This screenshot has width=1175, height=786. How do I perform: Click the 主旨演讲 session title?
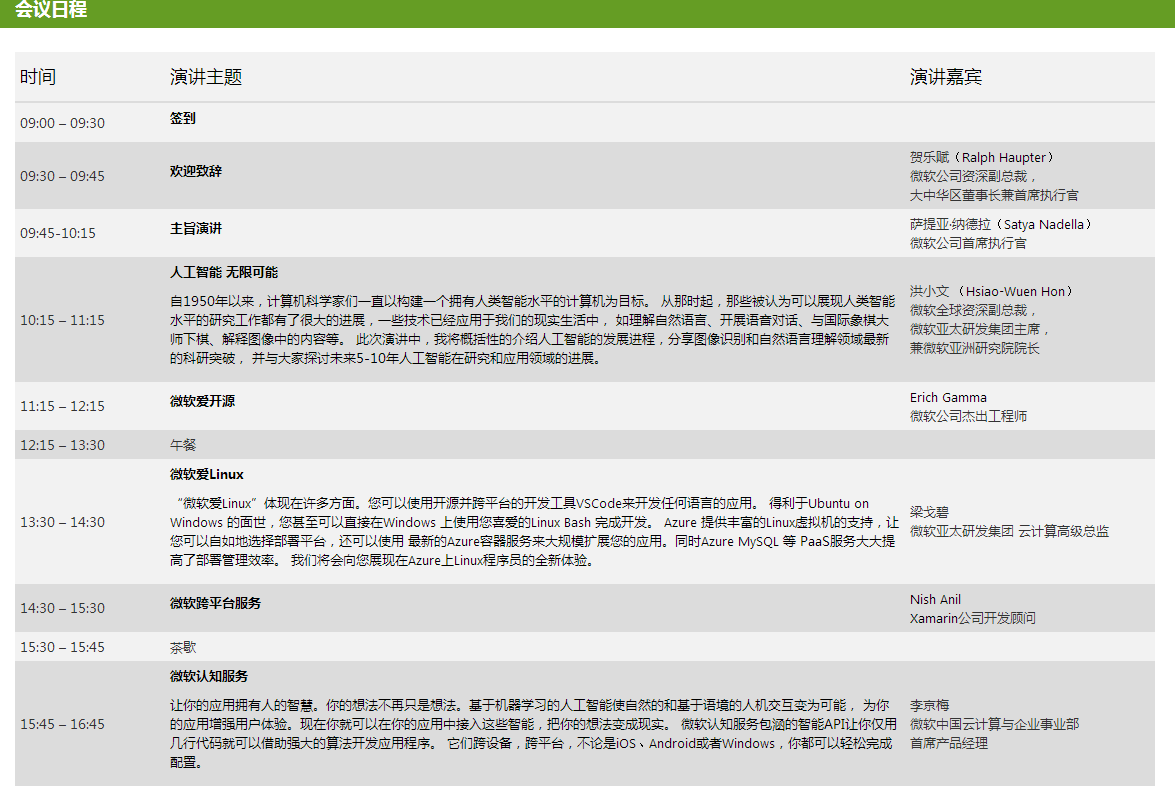click(x=196, y=228)
